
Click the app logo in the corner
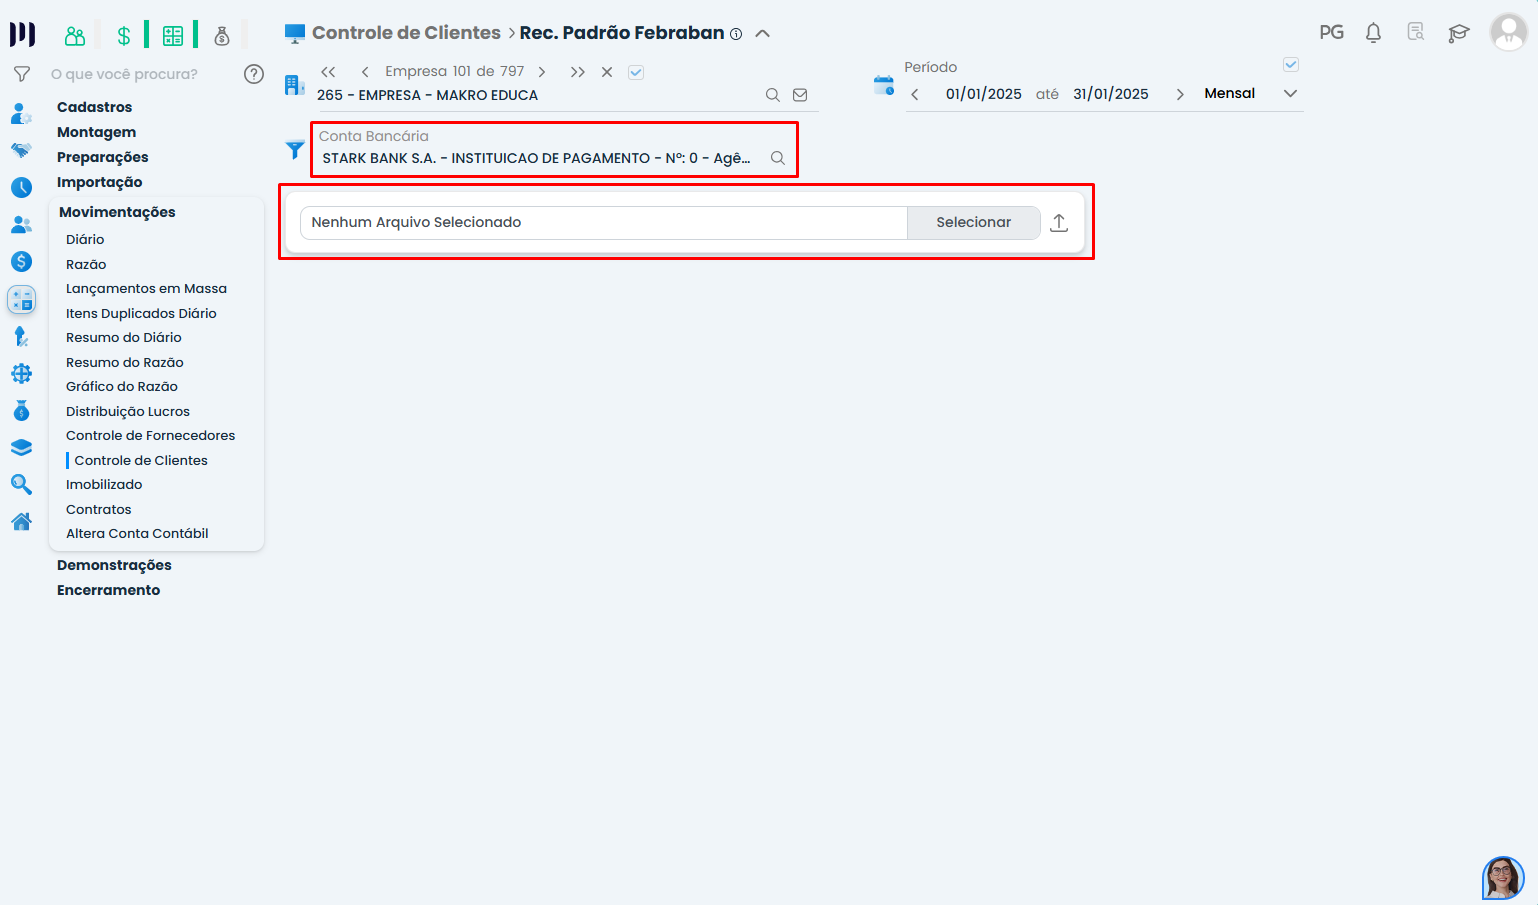tap(22, 34)
